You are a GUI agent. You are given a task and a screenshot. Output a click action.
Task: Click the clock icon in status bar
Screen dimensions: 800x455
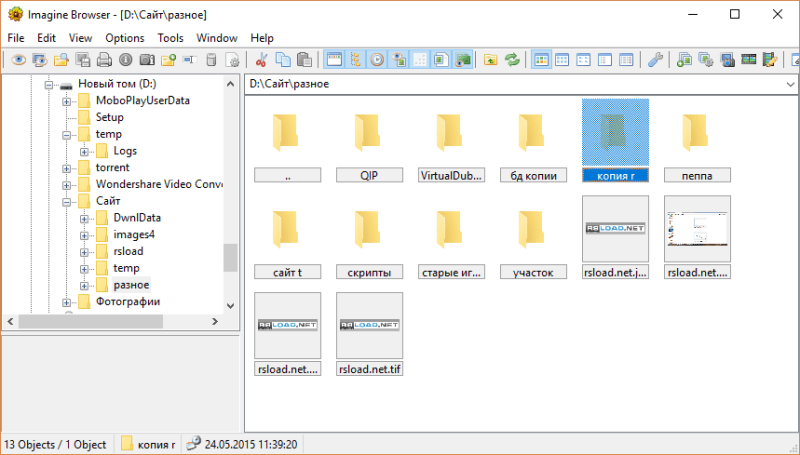[x=193, y=444]
